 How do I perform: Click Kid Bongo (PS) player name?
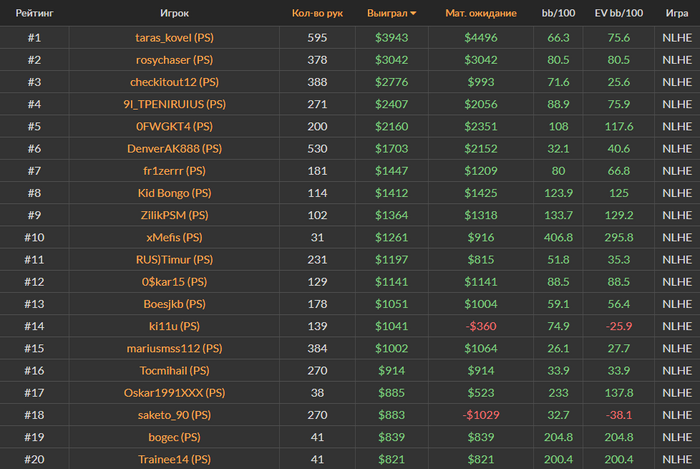tap(174, 193)
